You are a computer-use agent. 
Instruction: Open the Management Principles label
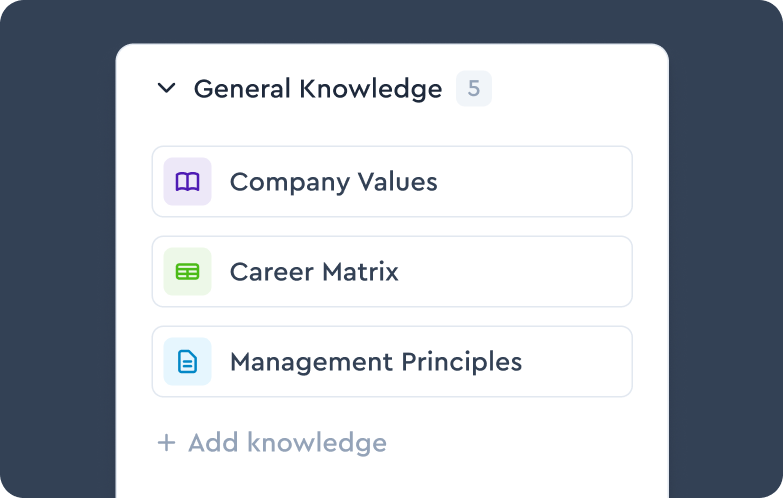(x=376, y=362)
